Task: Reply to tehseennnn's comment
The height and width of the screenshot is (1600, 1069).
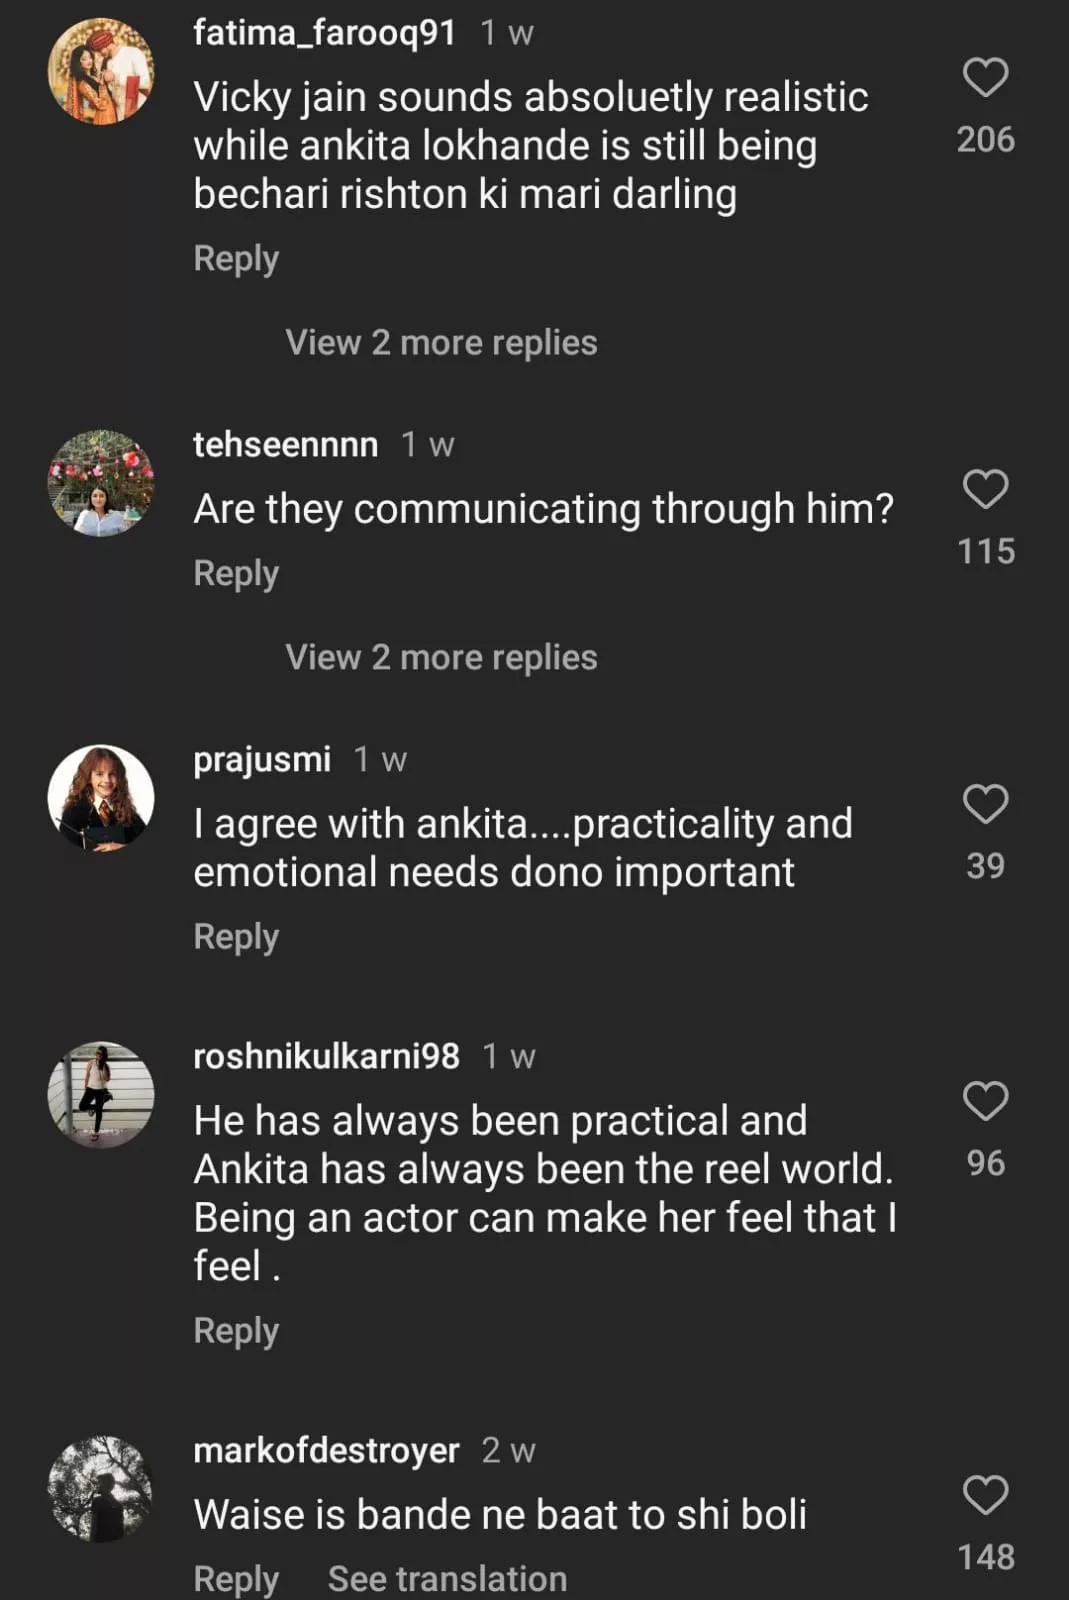Action: click(x=236, y=574)
